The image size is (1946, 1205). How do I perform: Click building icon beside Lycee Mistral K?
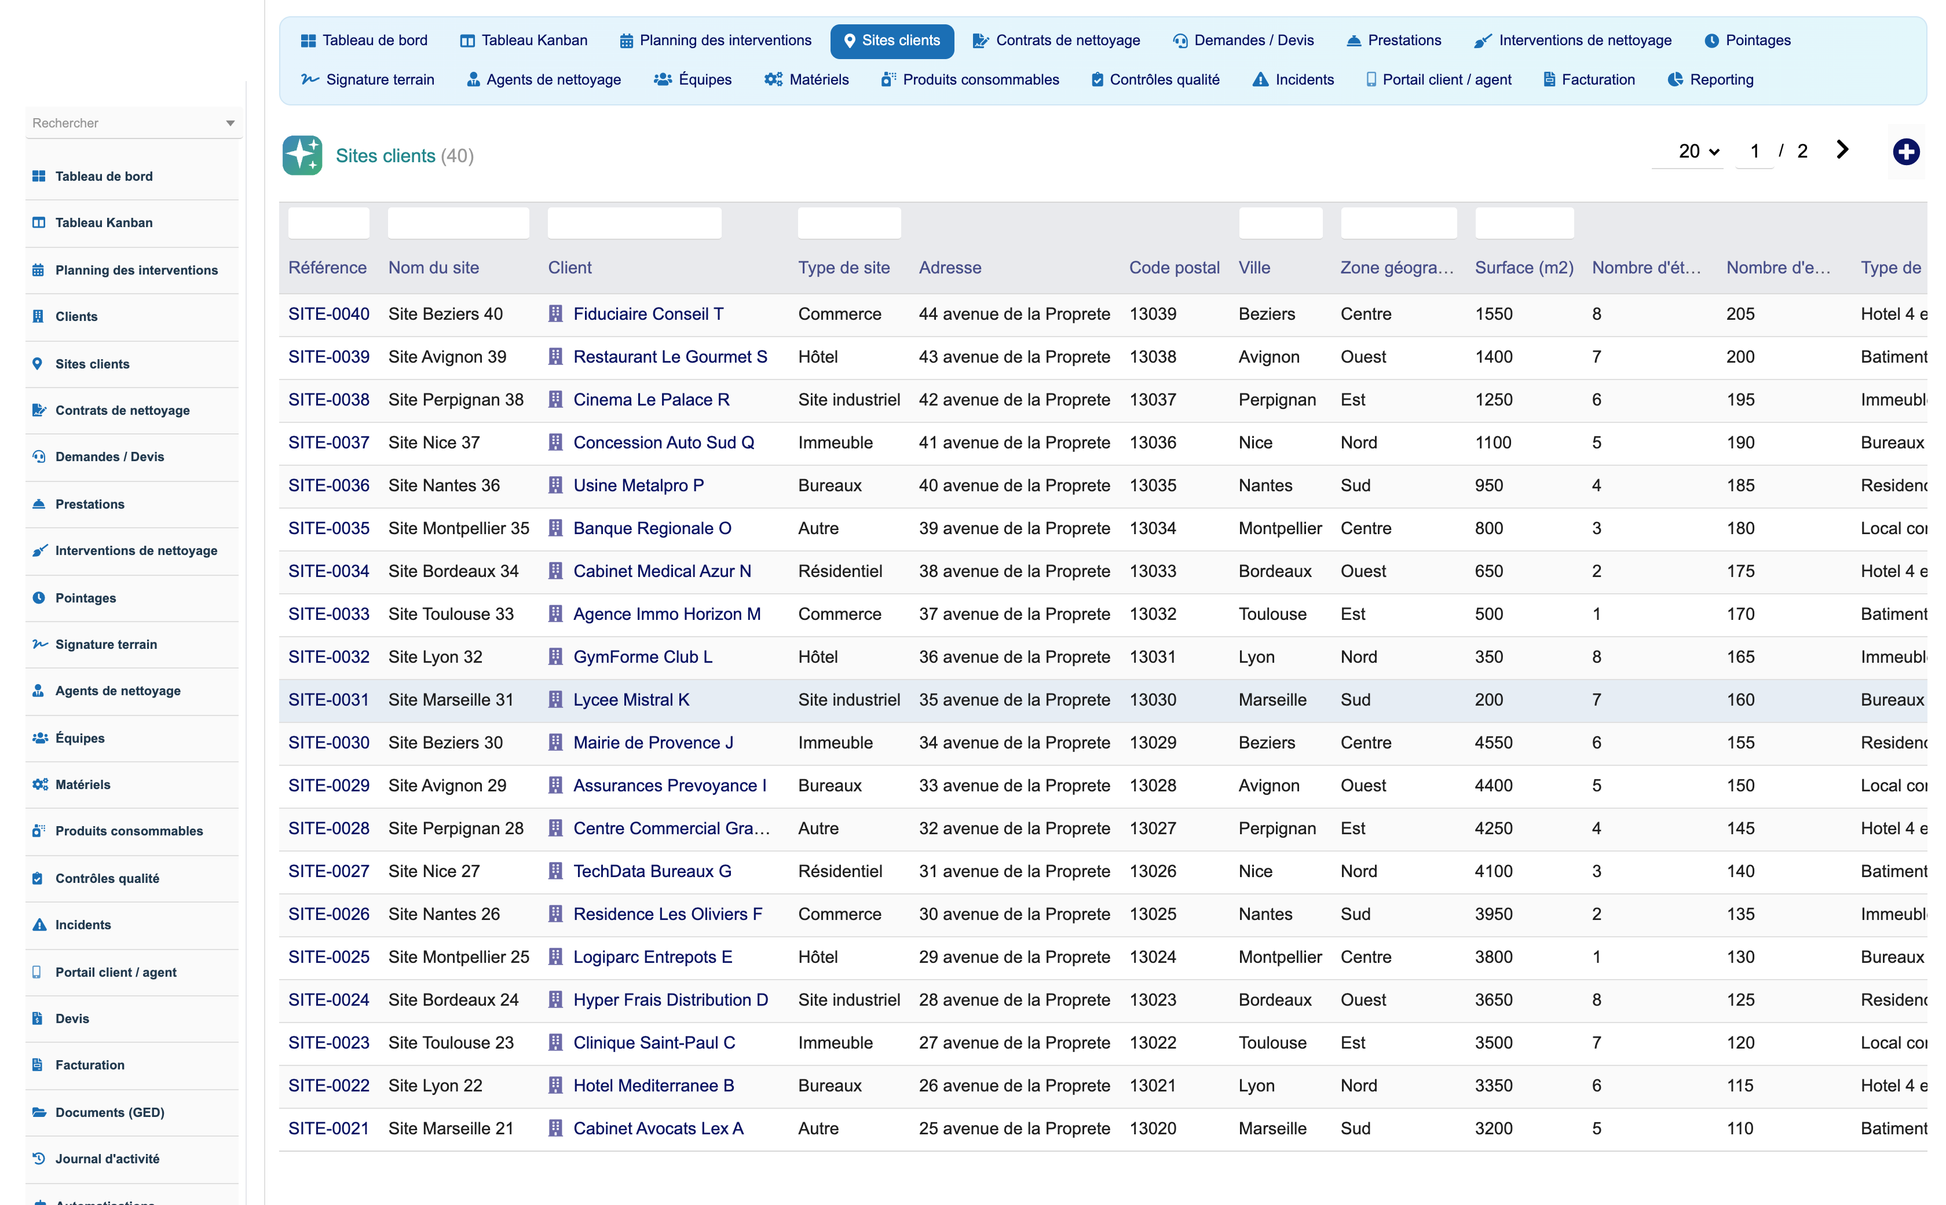[x=555, y=700]
